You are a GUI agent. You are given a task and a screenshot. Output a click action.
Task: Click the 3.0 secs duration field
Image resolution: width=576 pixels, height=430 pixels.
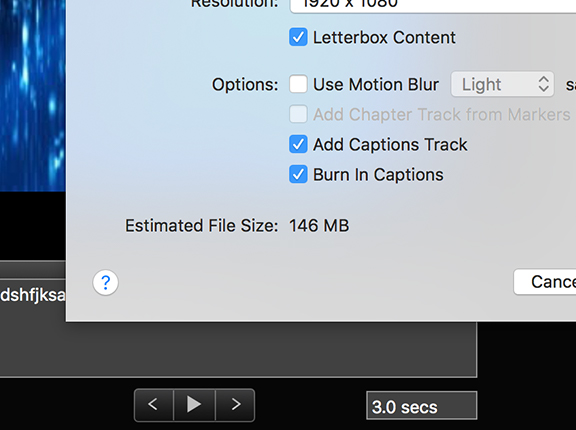click(421, 406)
